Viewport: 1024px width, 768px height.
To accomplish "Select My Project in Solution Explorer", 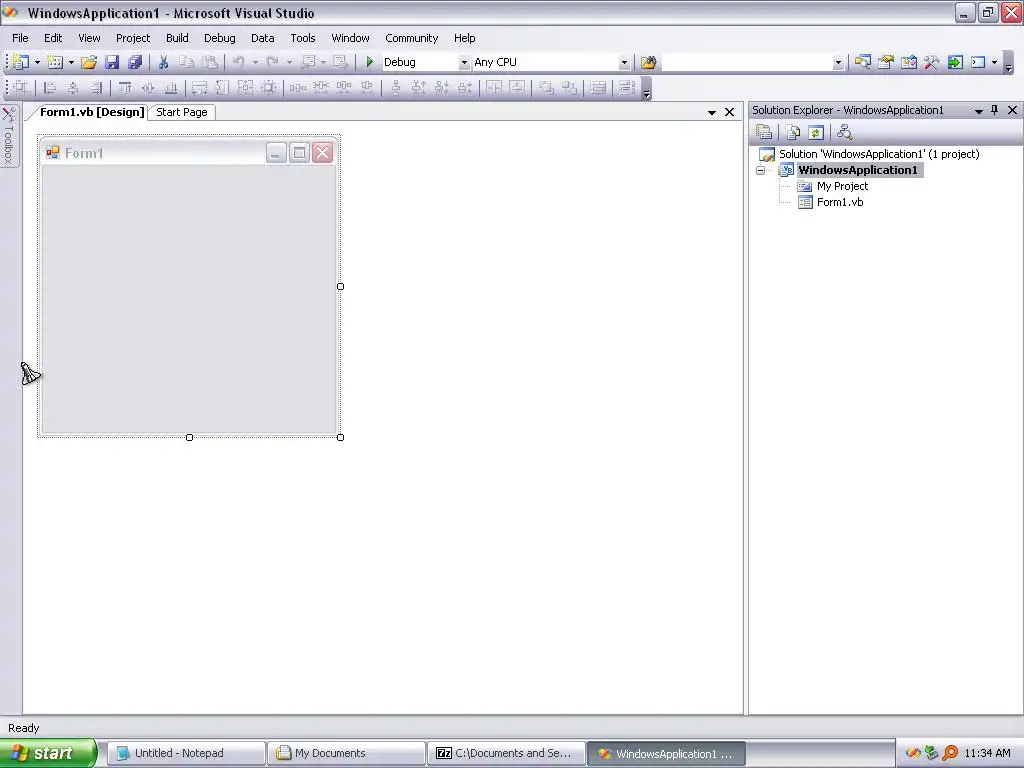I will 842,186.
